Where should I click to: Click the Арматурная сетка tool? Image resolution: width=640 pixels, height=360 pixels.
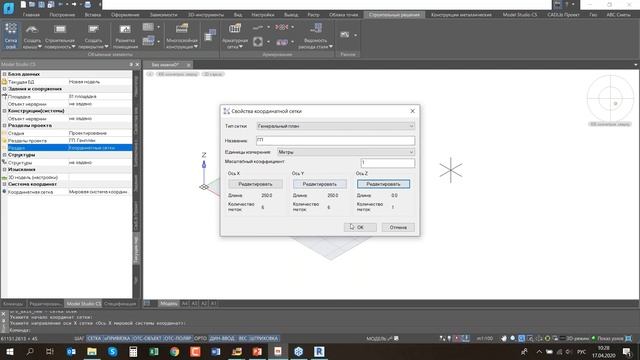pos(235,36)
